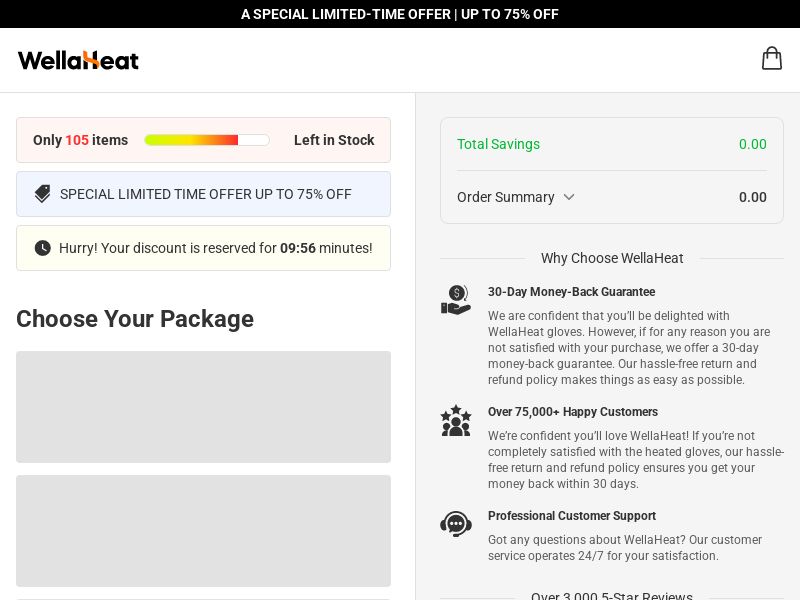Click the price tag offer icon
This screenshot has height=600, width=800.
[42, 194]
